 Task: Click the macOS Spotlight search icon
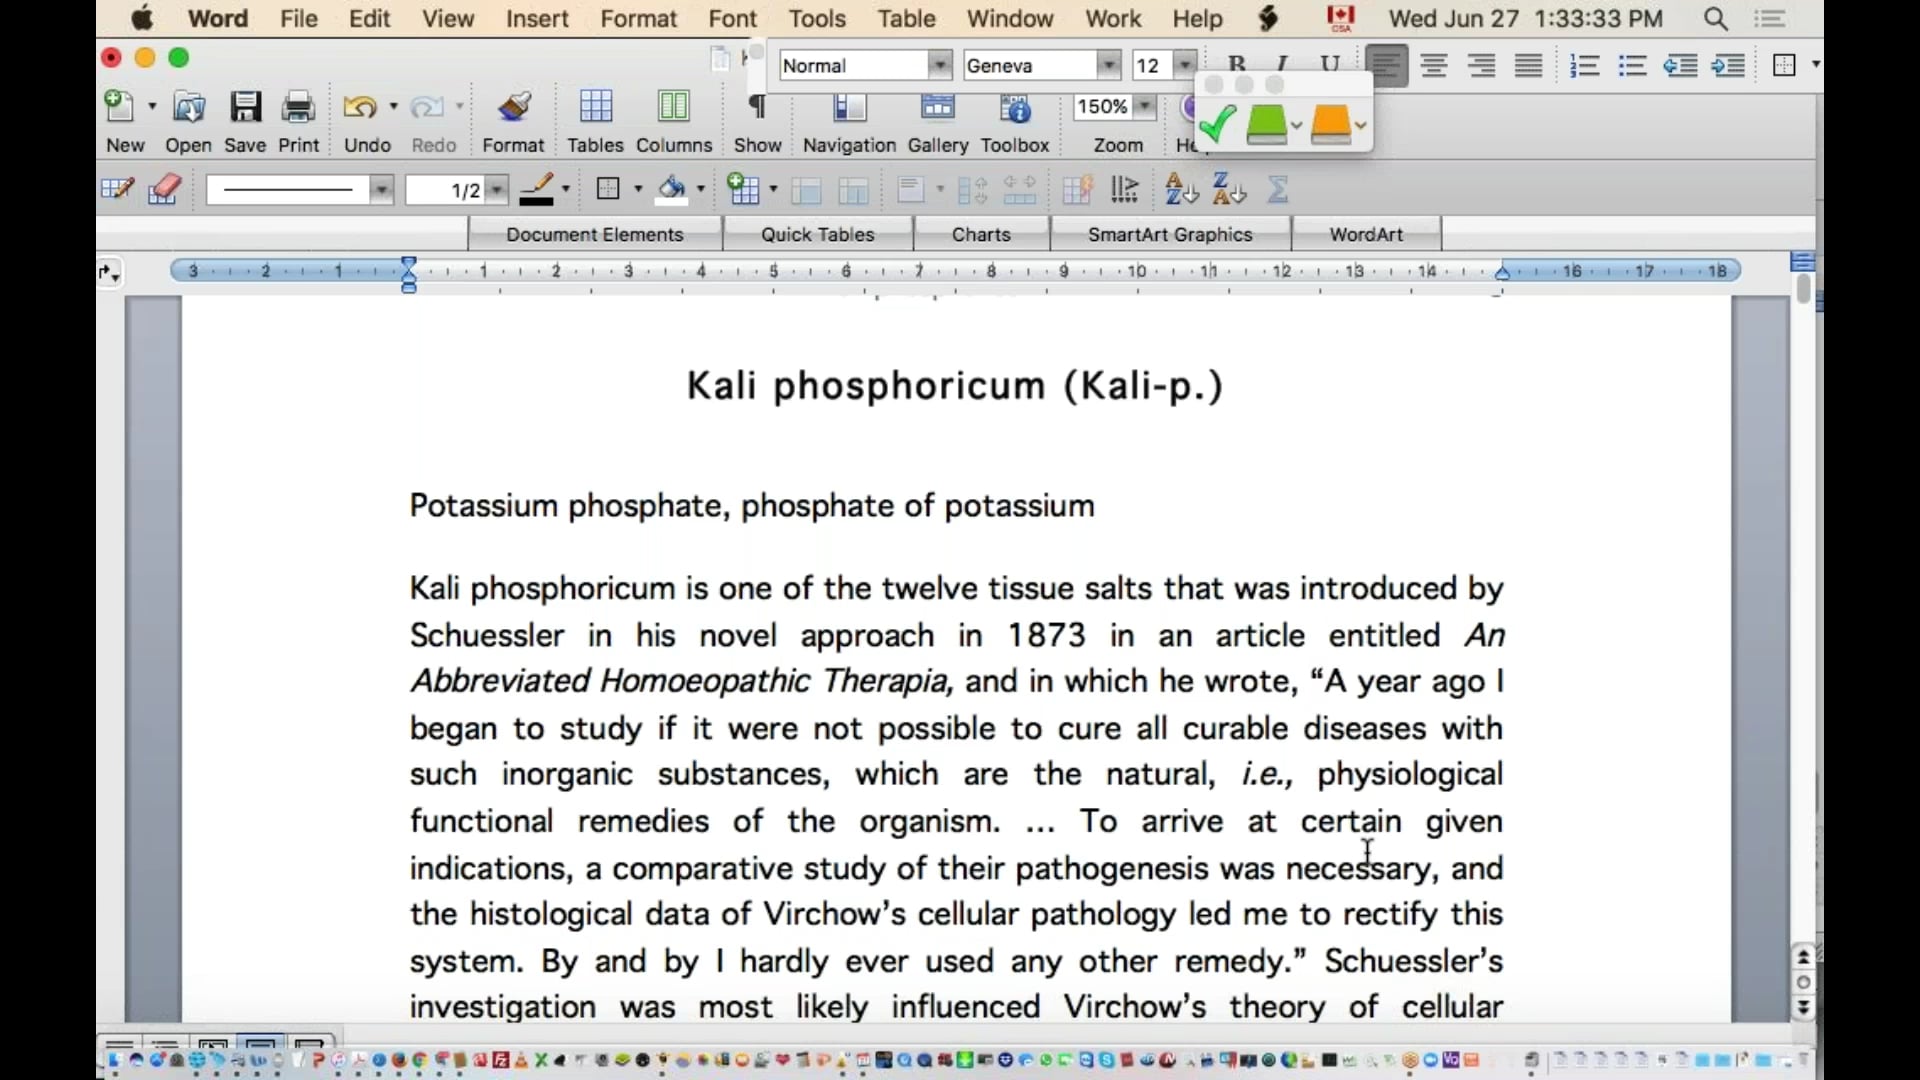pyautogui.click(x=1715, y=18)
